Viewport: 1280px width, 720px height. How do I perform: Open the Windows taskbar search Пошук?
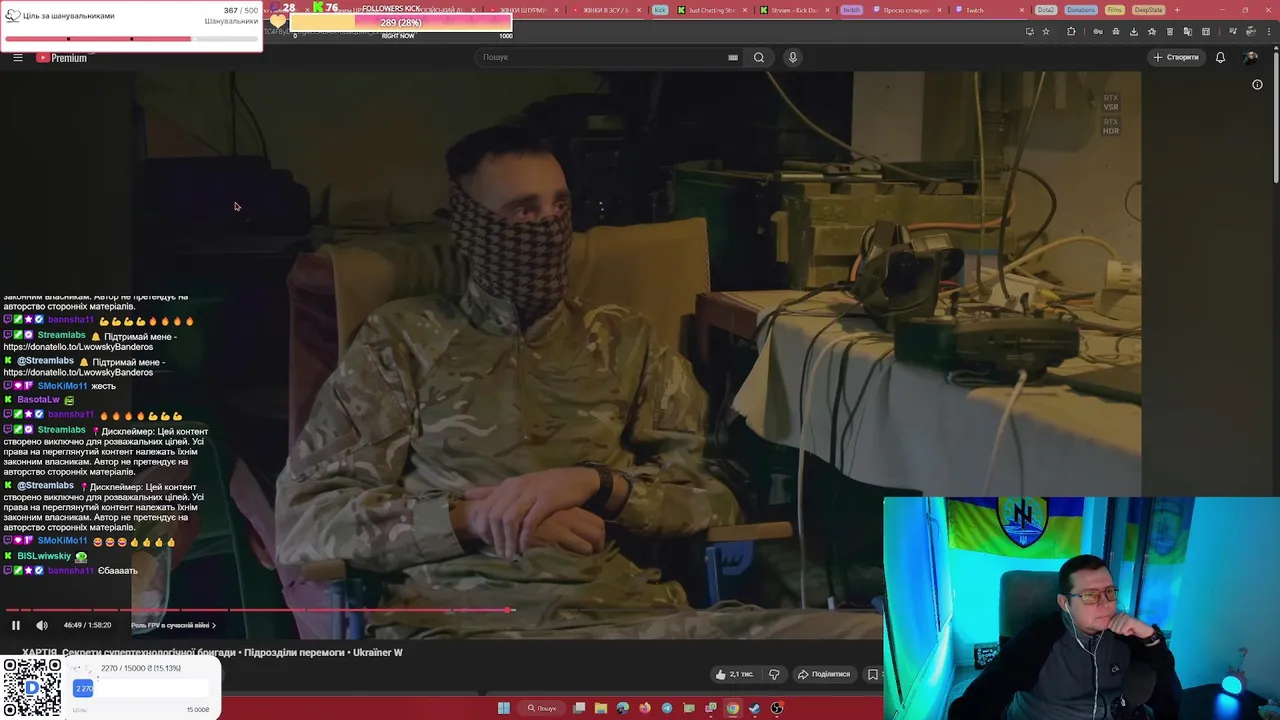[543, 708]
